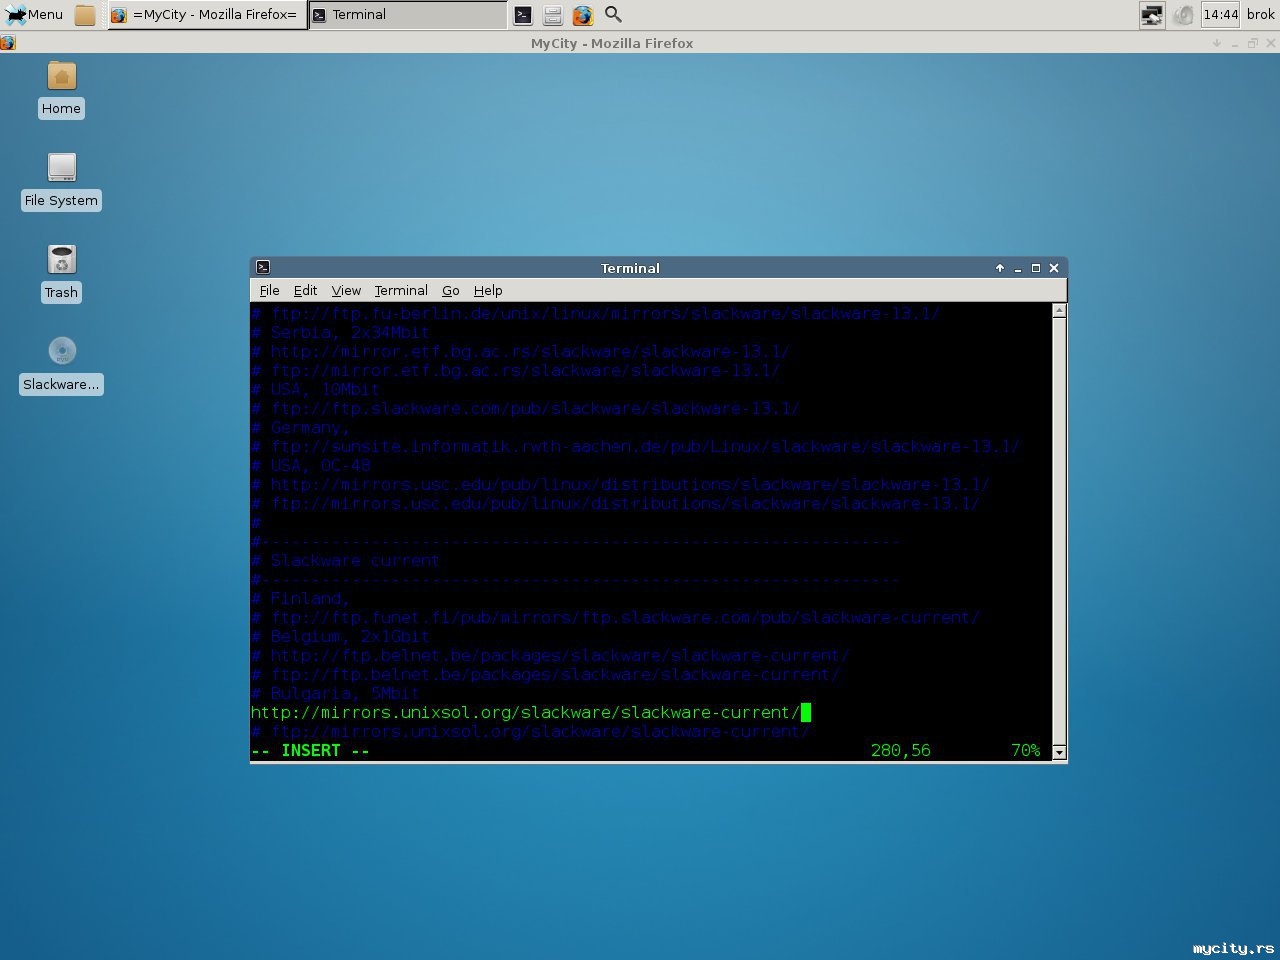Select the Trash desktop icon

61,273
